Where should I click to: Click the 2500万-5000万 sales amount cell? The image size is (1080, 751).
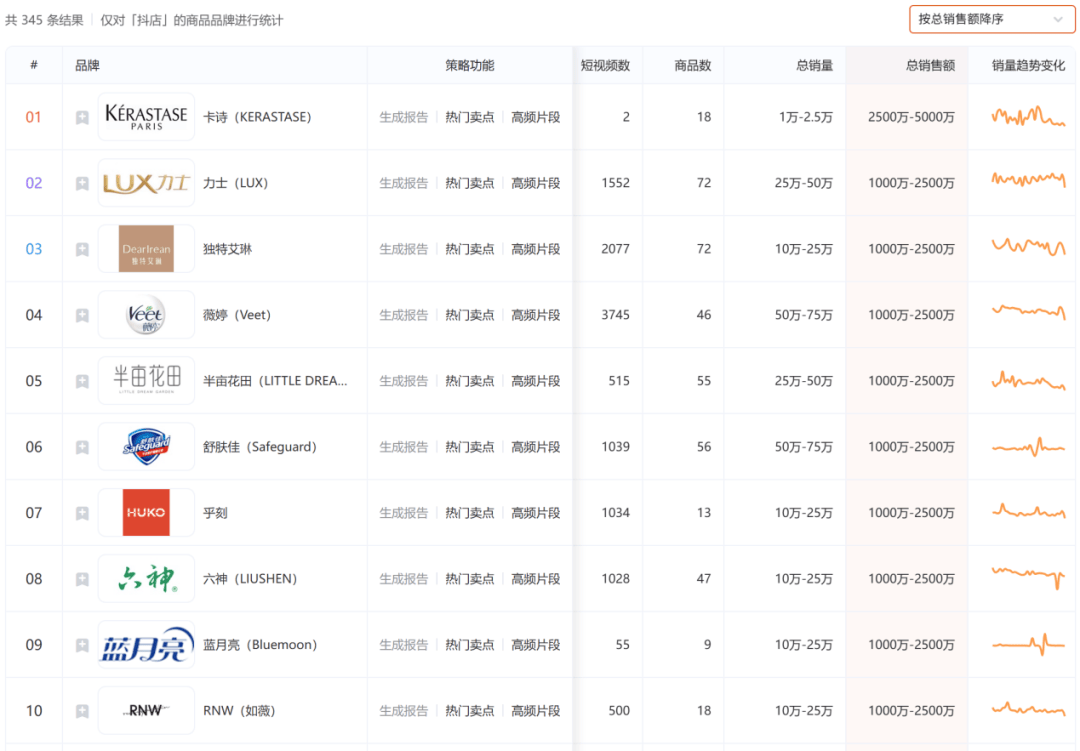911,117
